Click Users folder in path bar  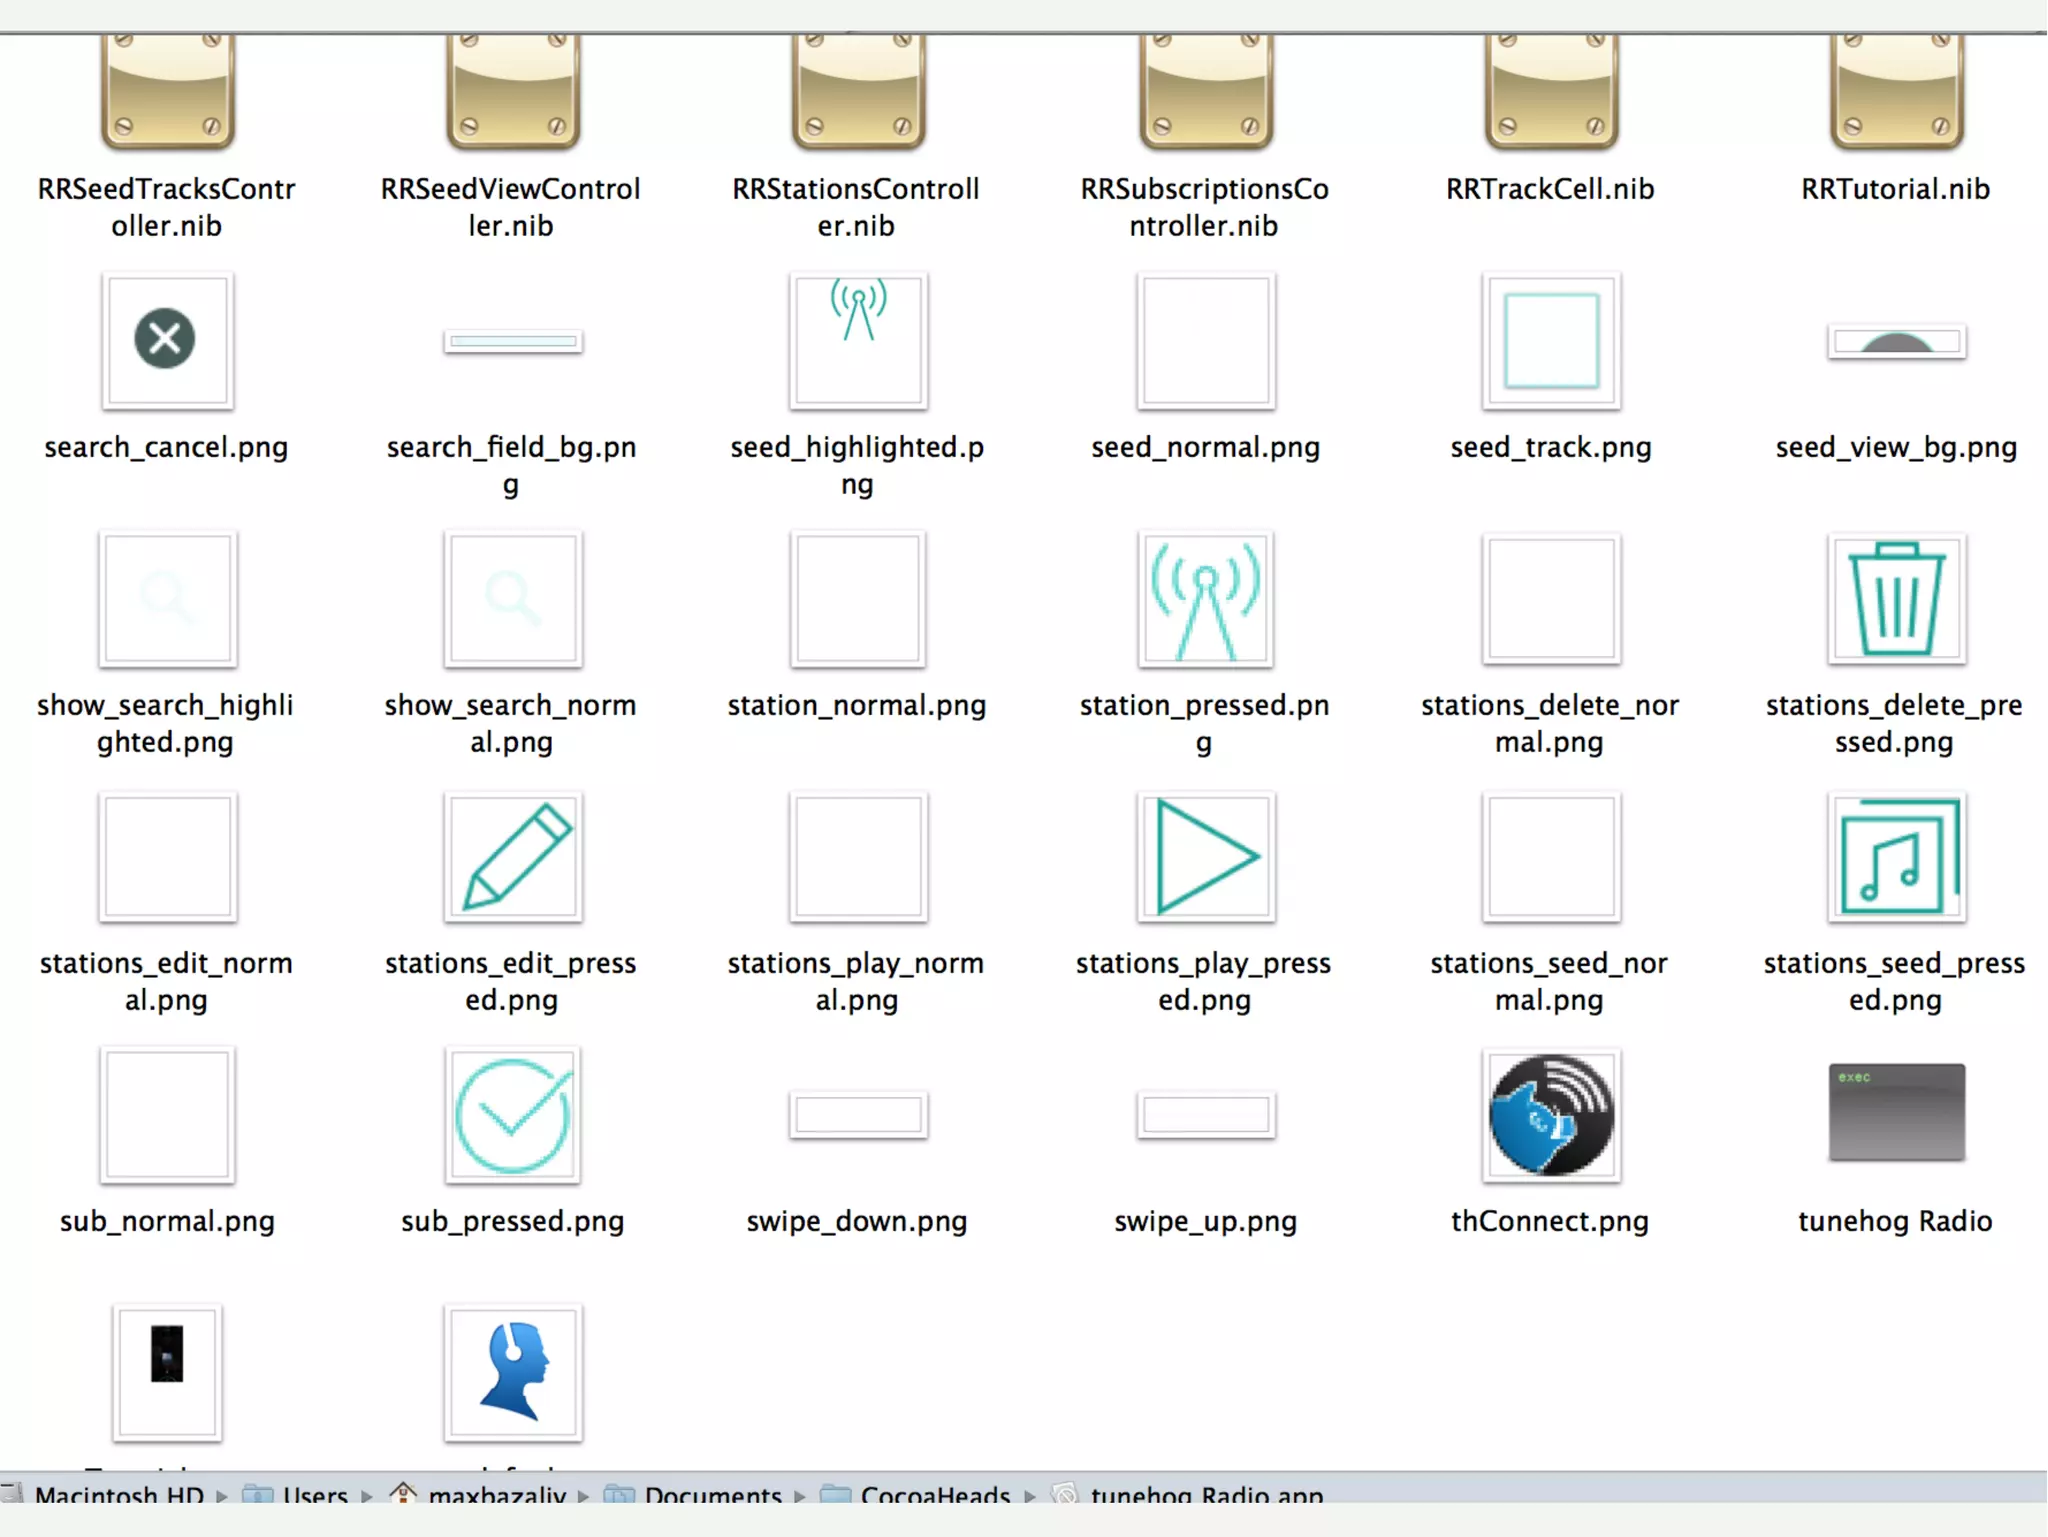pos(314,1496)
